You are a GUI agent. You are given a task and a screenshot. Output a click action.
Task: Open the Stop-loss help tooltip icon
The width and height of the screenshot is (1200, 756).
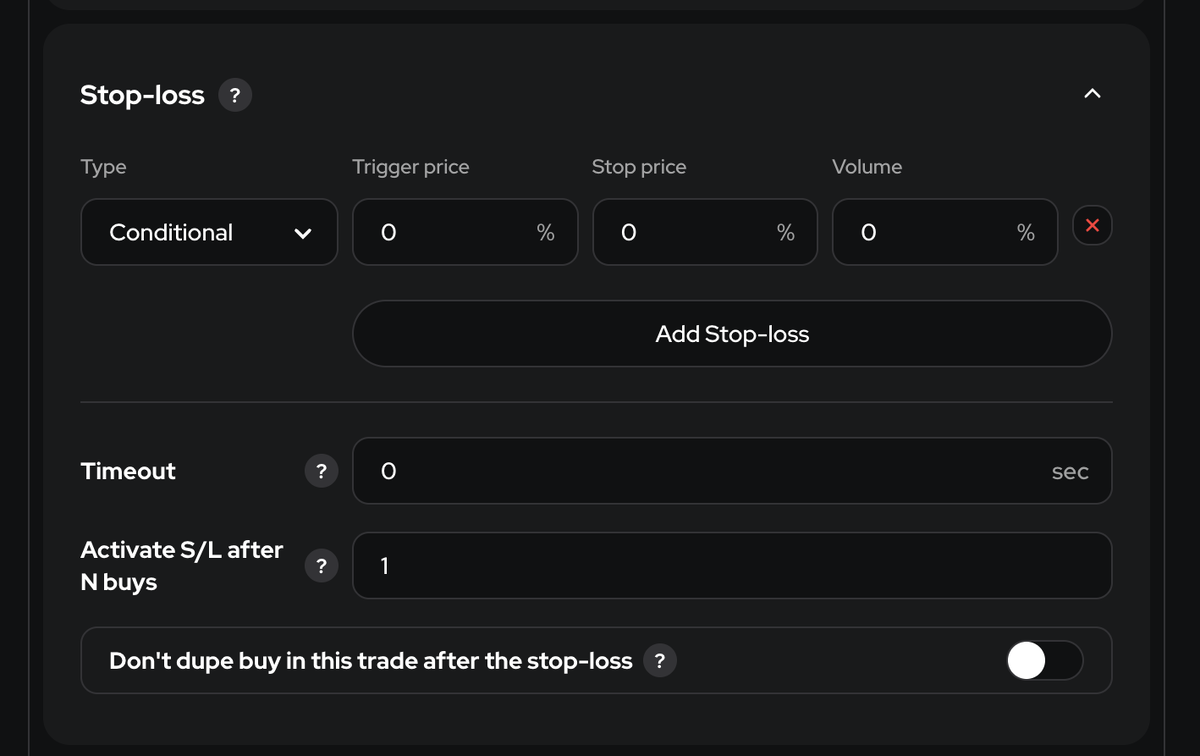pos(234,96)
